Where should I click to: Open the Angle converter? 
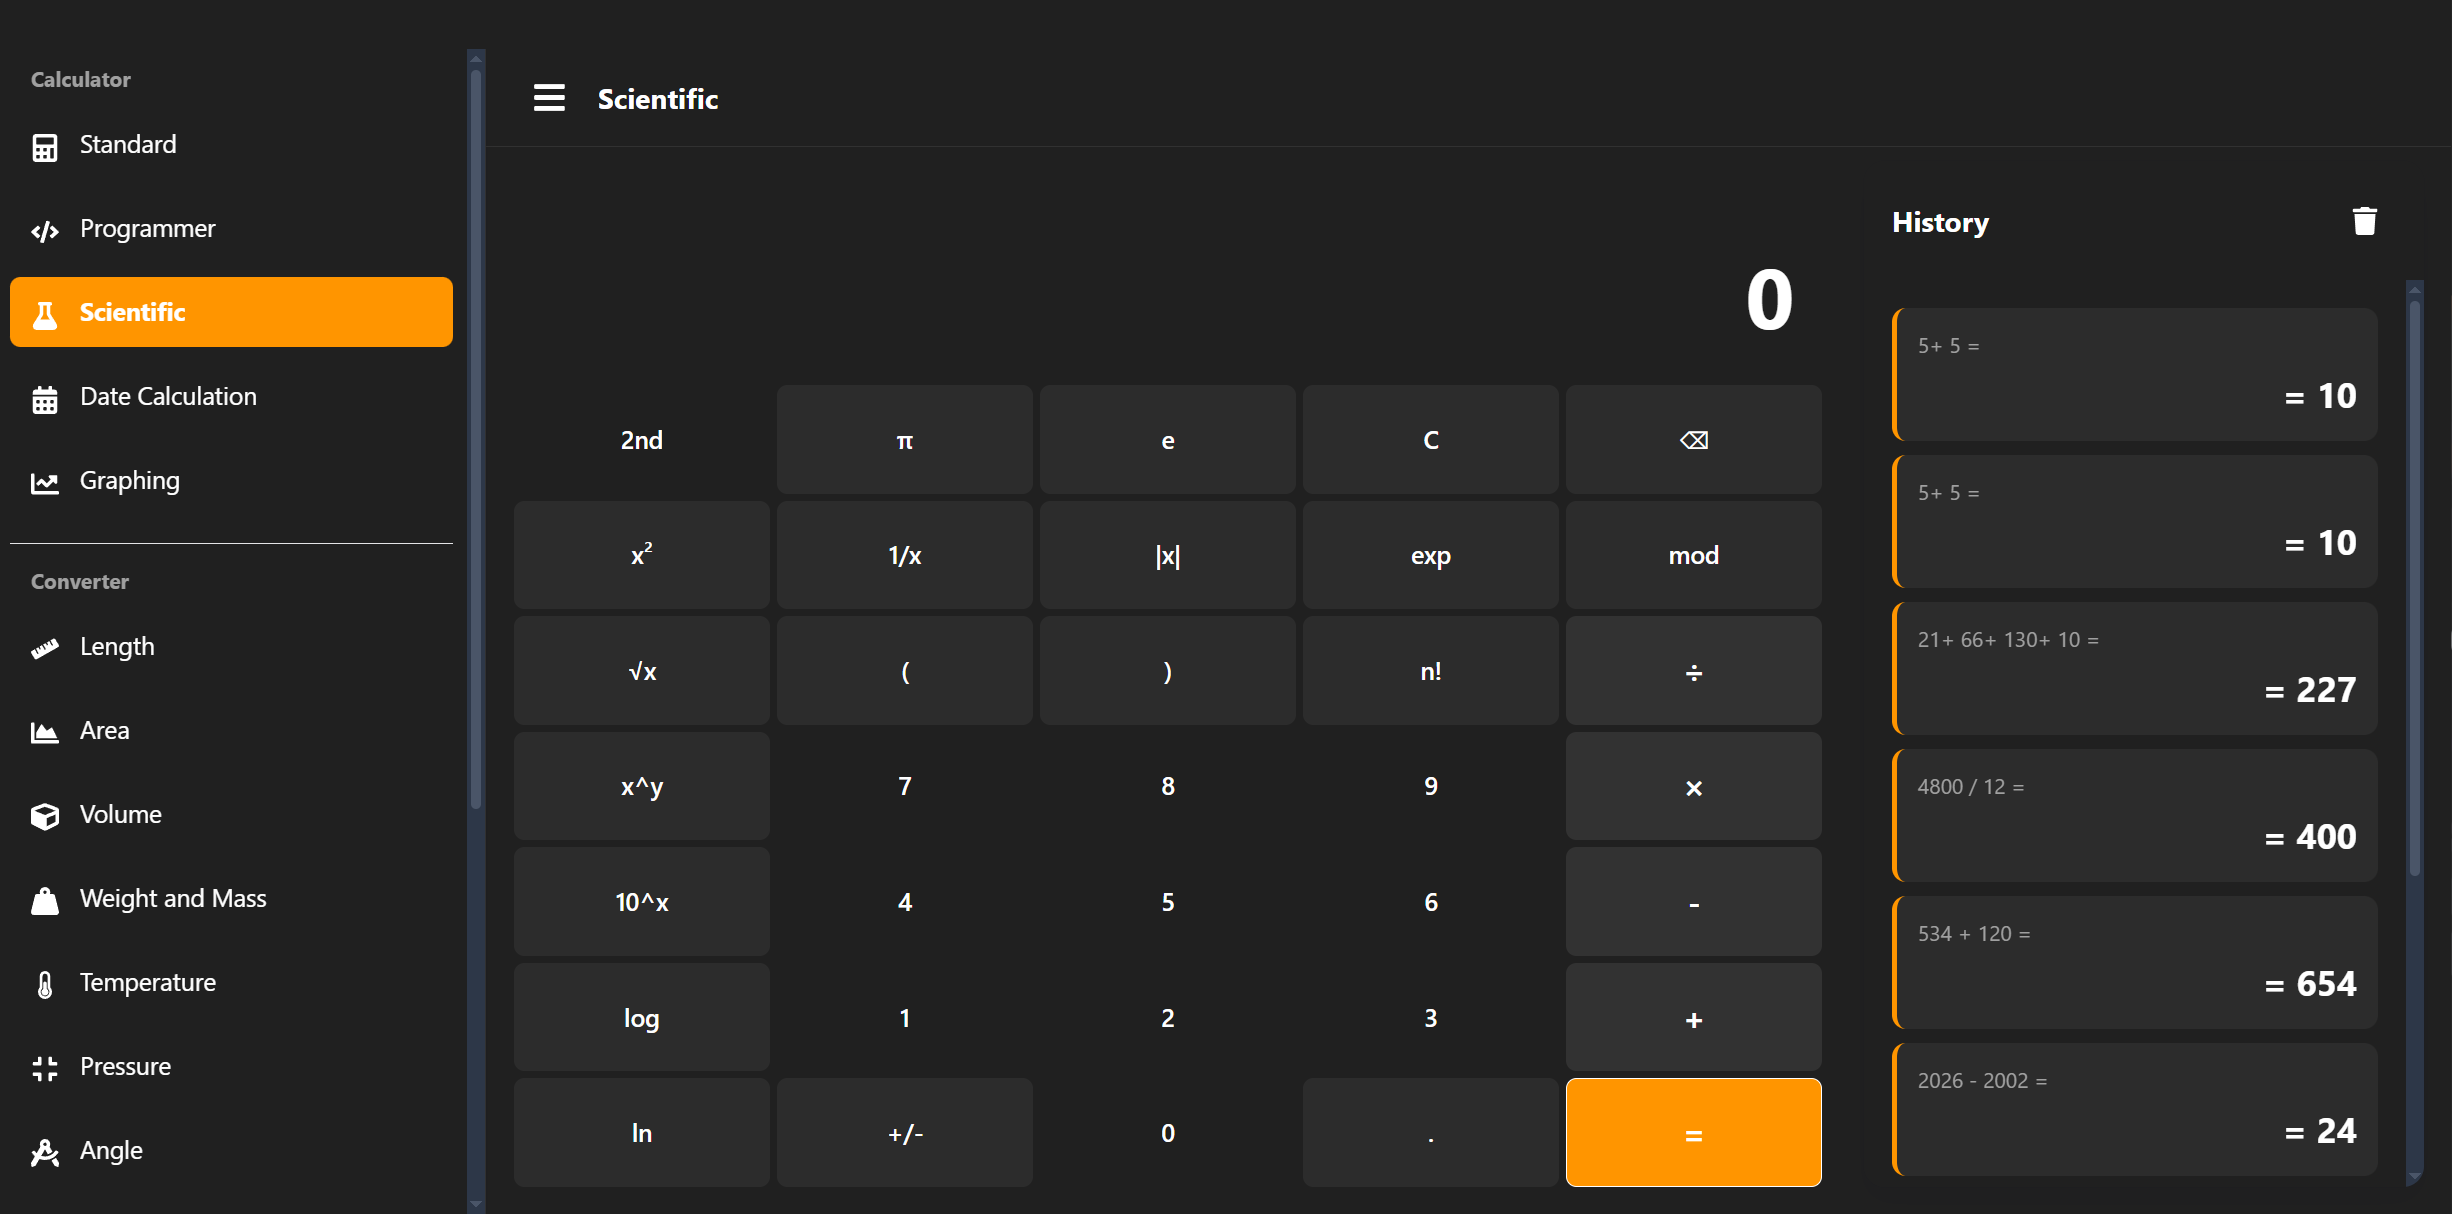(x=111, y=1150)
